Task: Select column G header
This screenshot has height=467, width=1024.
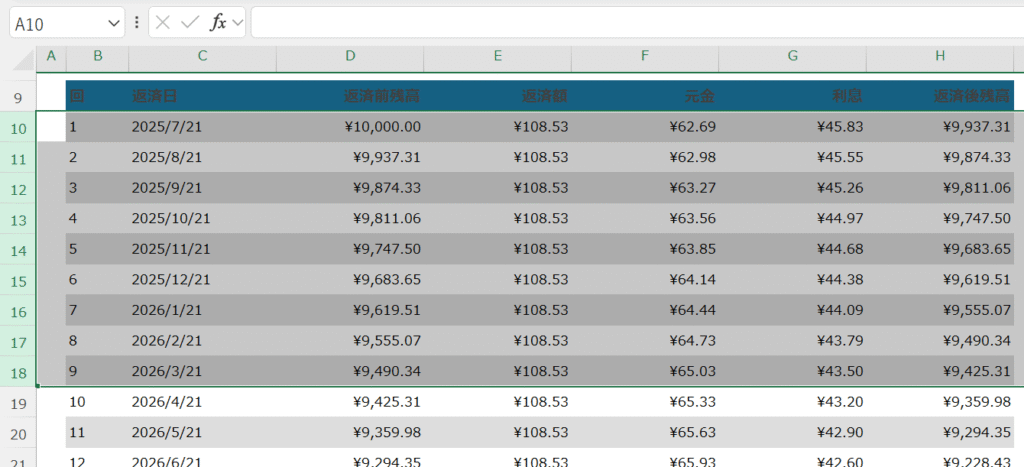Action: [793, 56]
